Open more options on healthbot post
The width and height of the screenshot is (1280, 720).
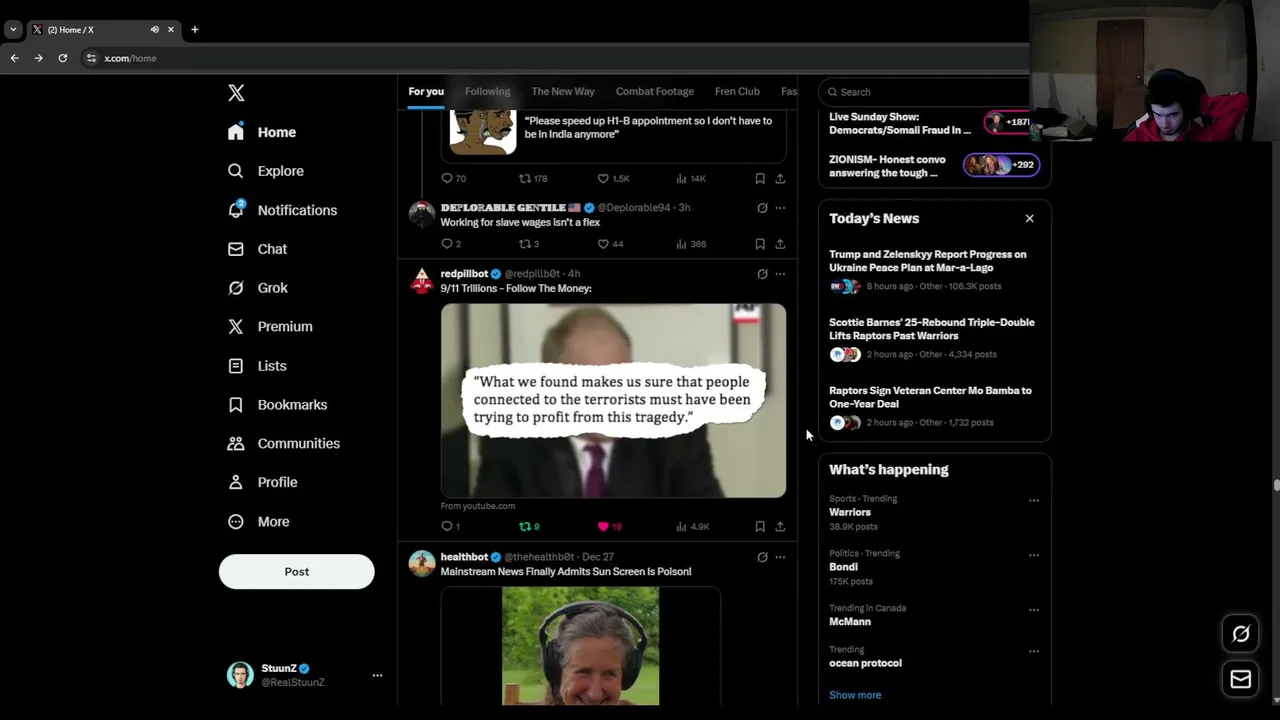click(780, 557)
